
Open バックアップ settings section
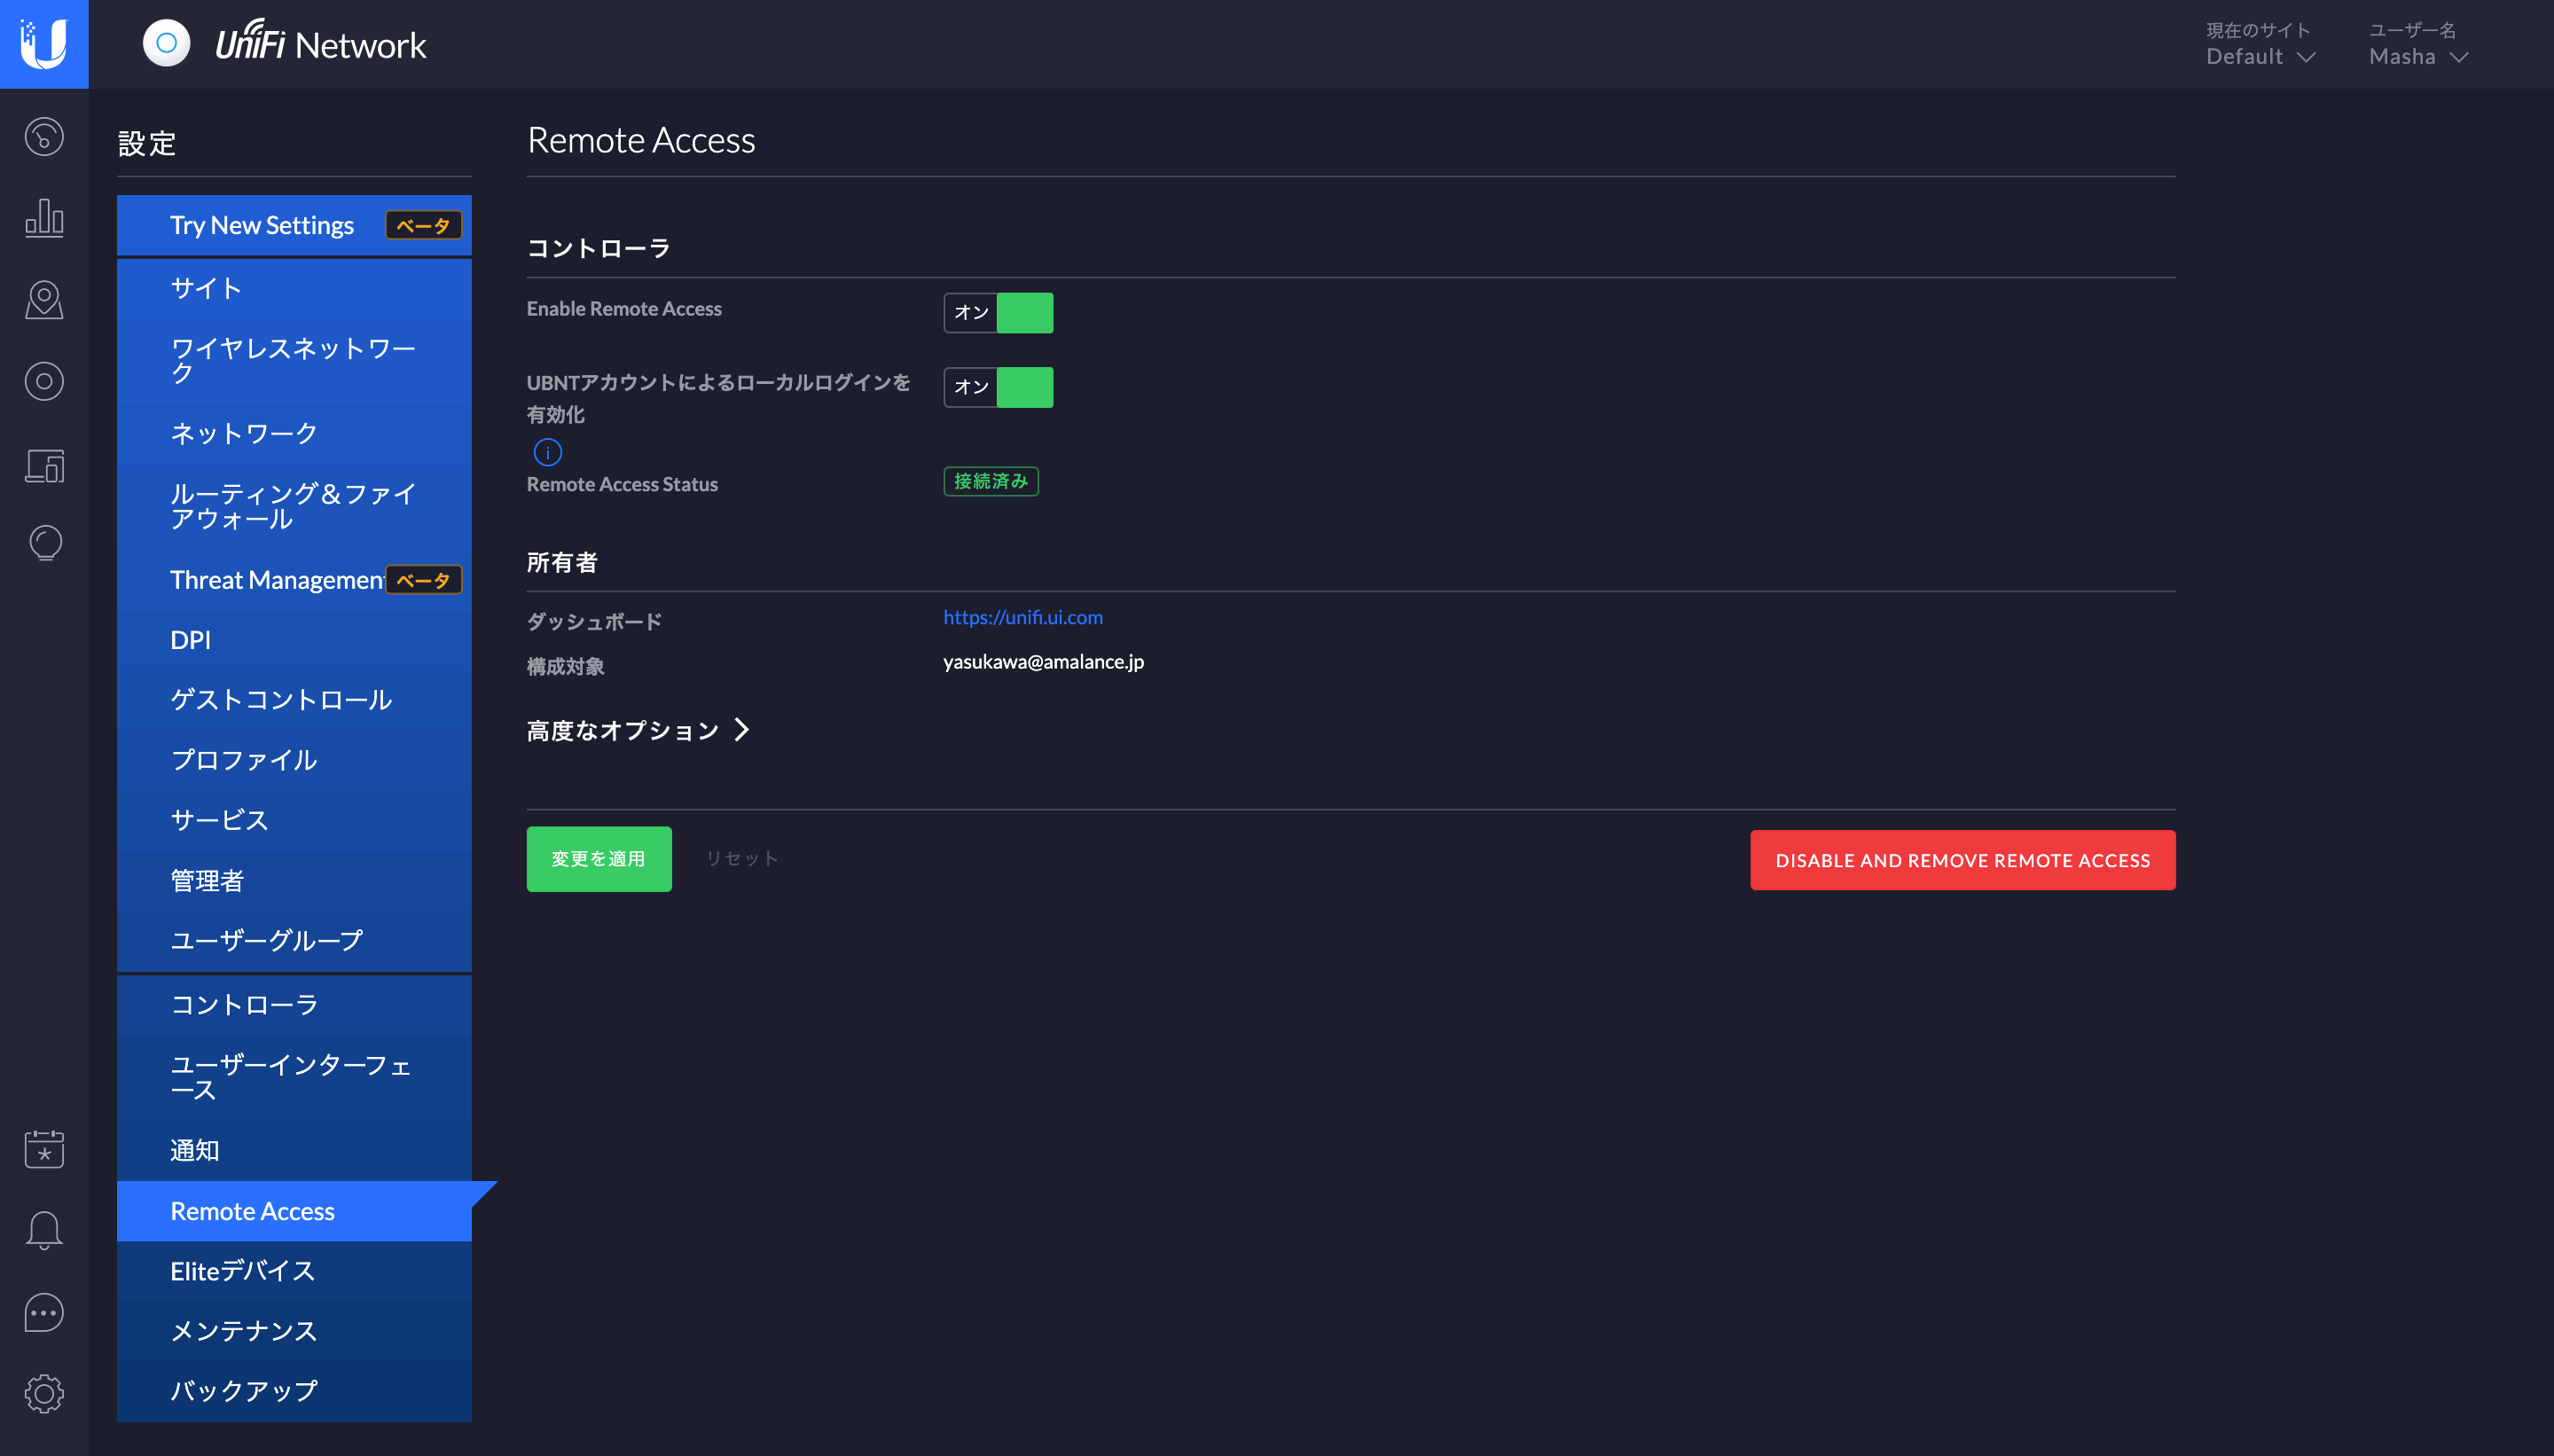pos(294,1391)
